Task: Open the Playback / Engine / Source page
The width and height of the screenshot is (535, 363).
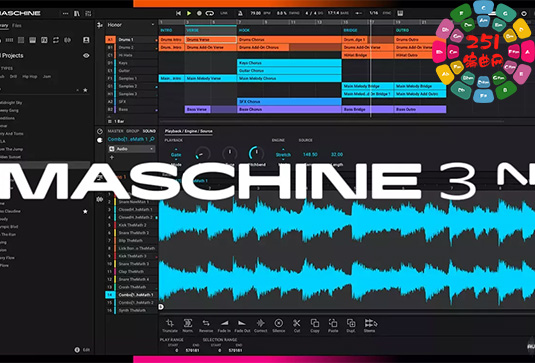Action: (x=189, y=131)
